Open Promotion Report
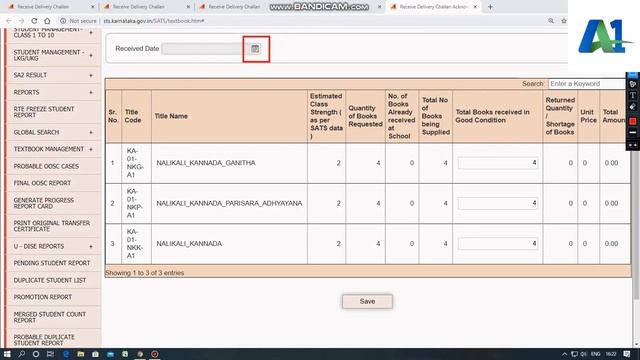The image size is (640, 360). pyautogui.click(x=43, y=297)
